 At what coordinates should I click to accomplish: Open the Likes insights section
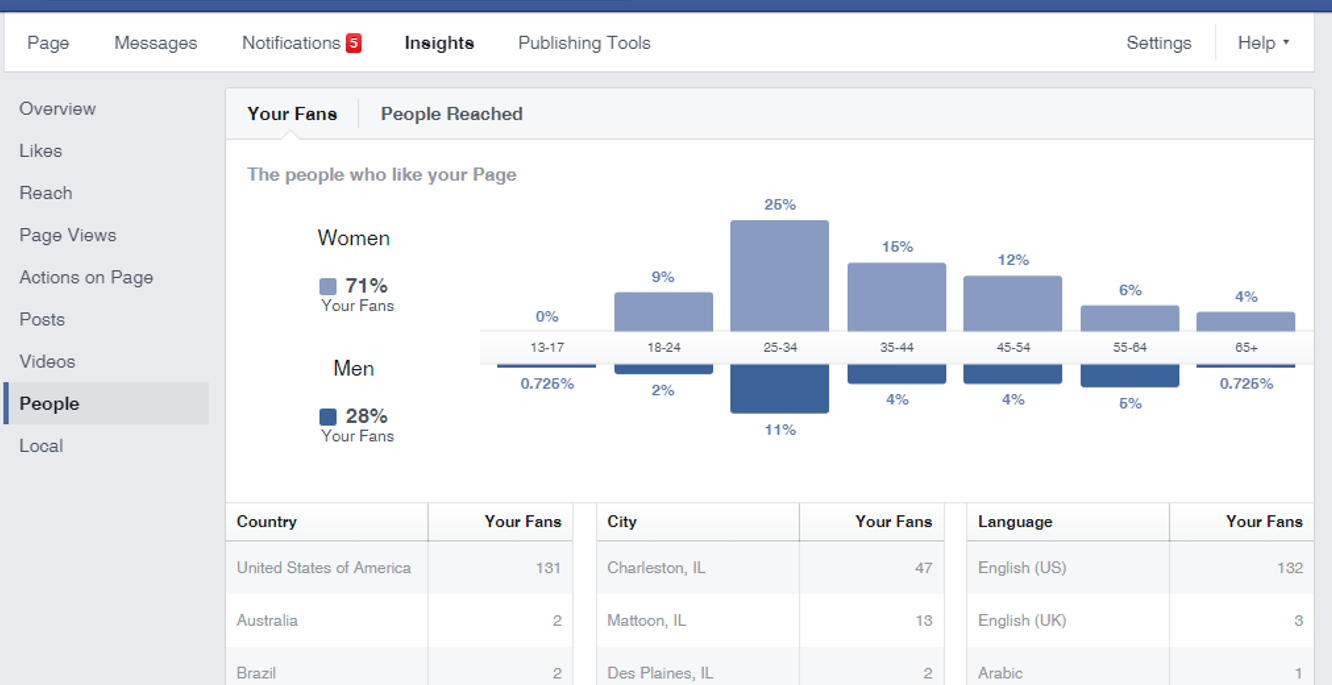point(40,150)
